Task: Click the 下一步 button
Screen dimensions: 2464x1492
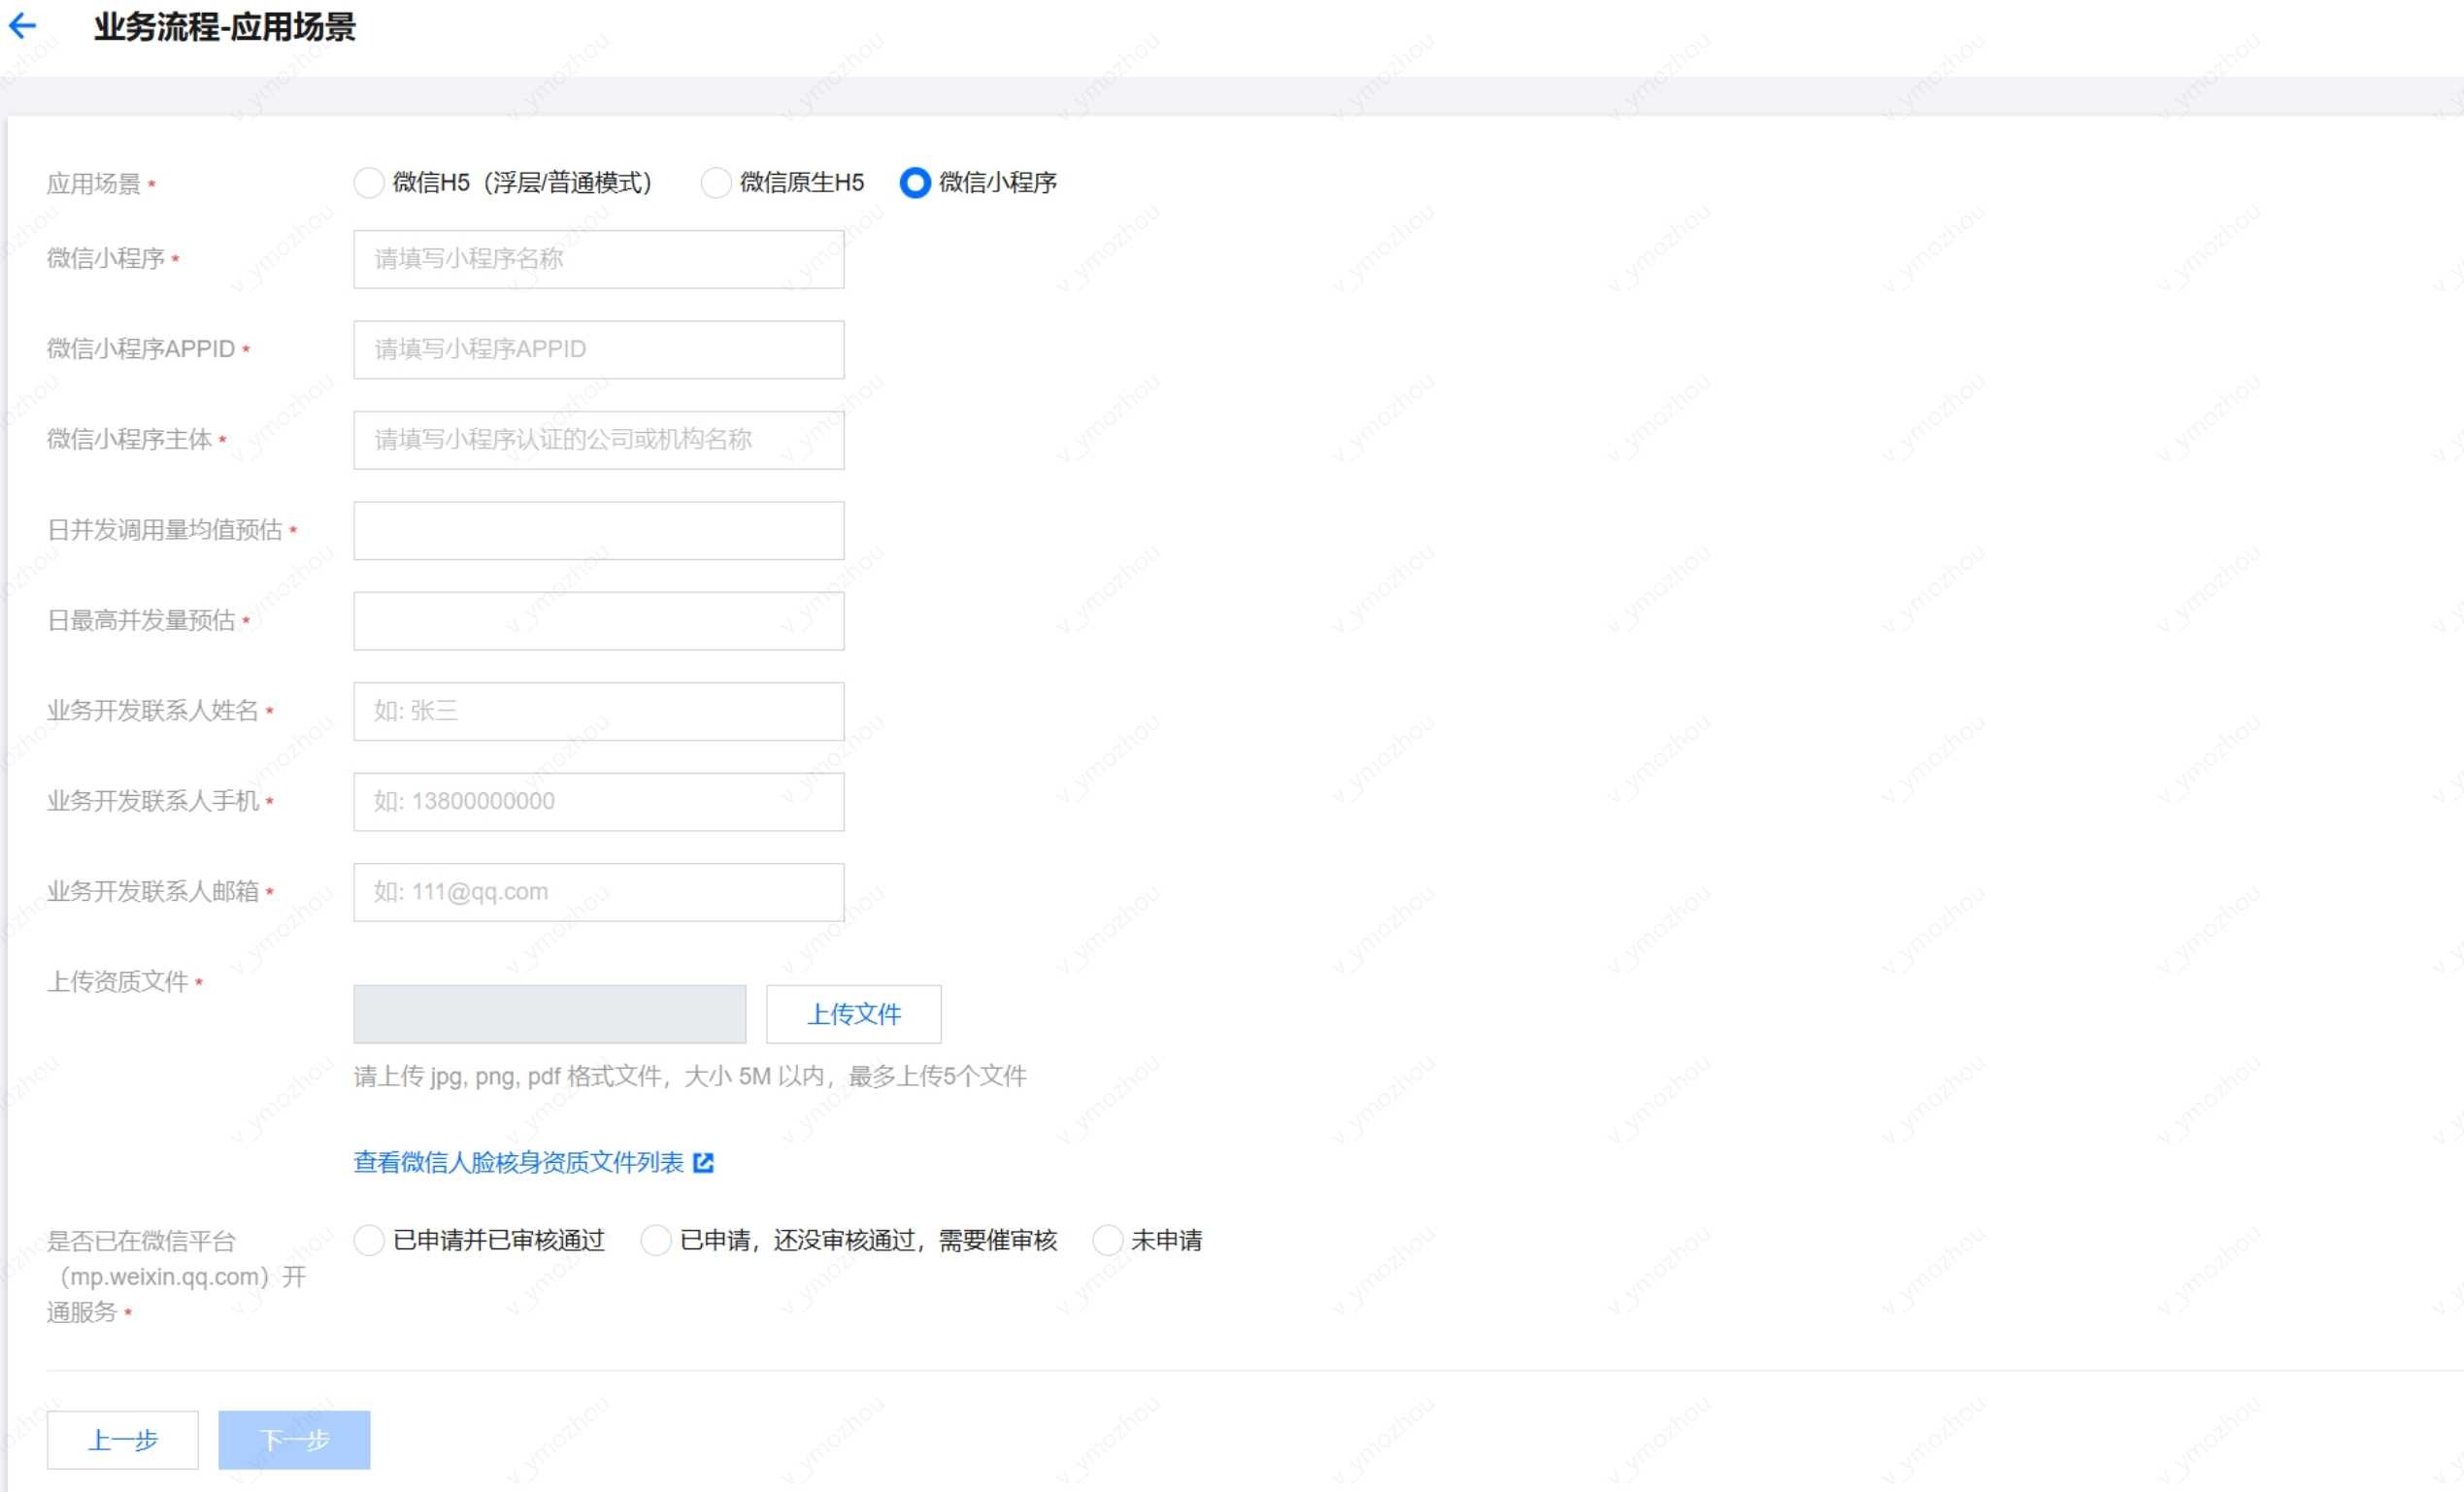Action: [x=294, y=1440]
